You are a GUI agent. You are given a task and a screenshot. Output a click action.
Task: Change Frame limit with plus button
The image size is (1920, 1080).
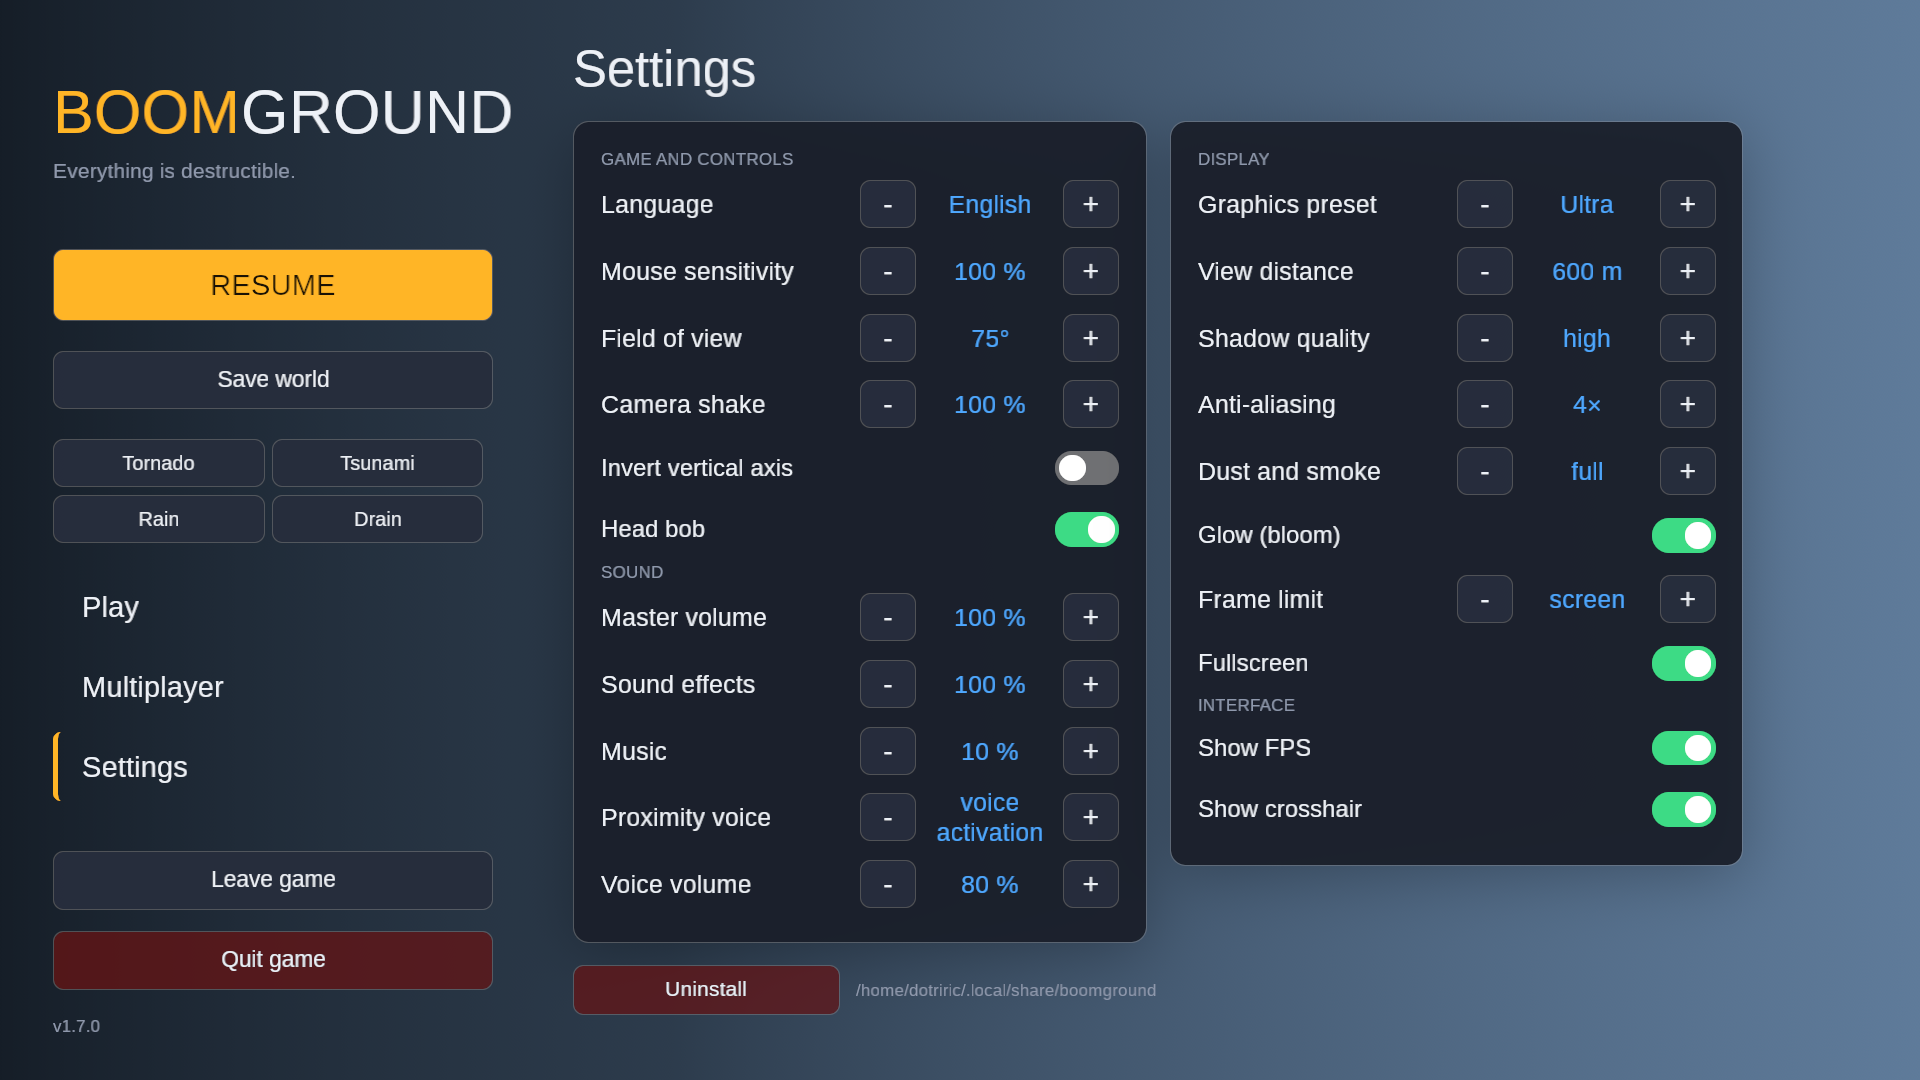1687,599
